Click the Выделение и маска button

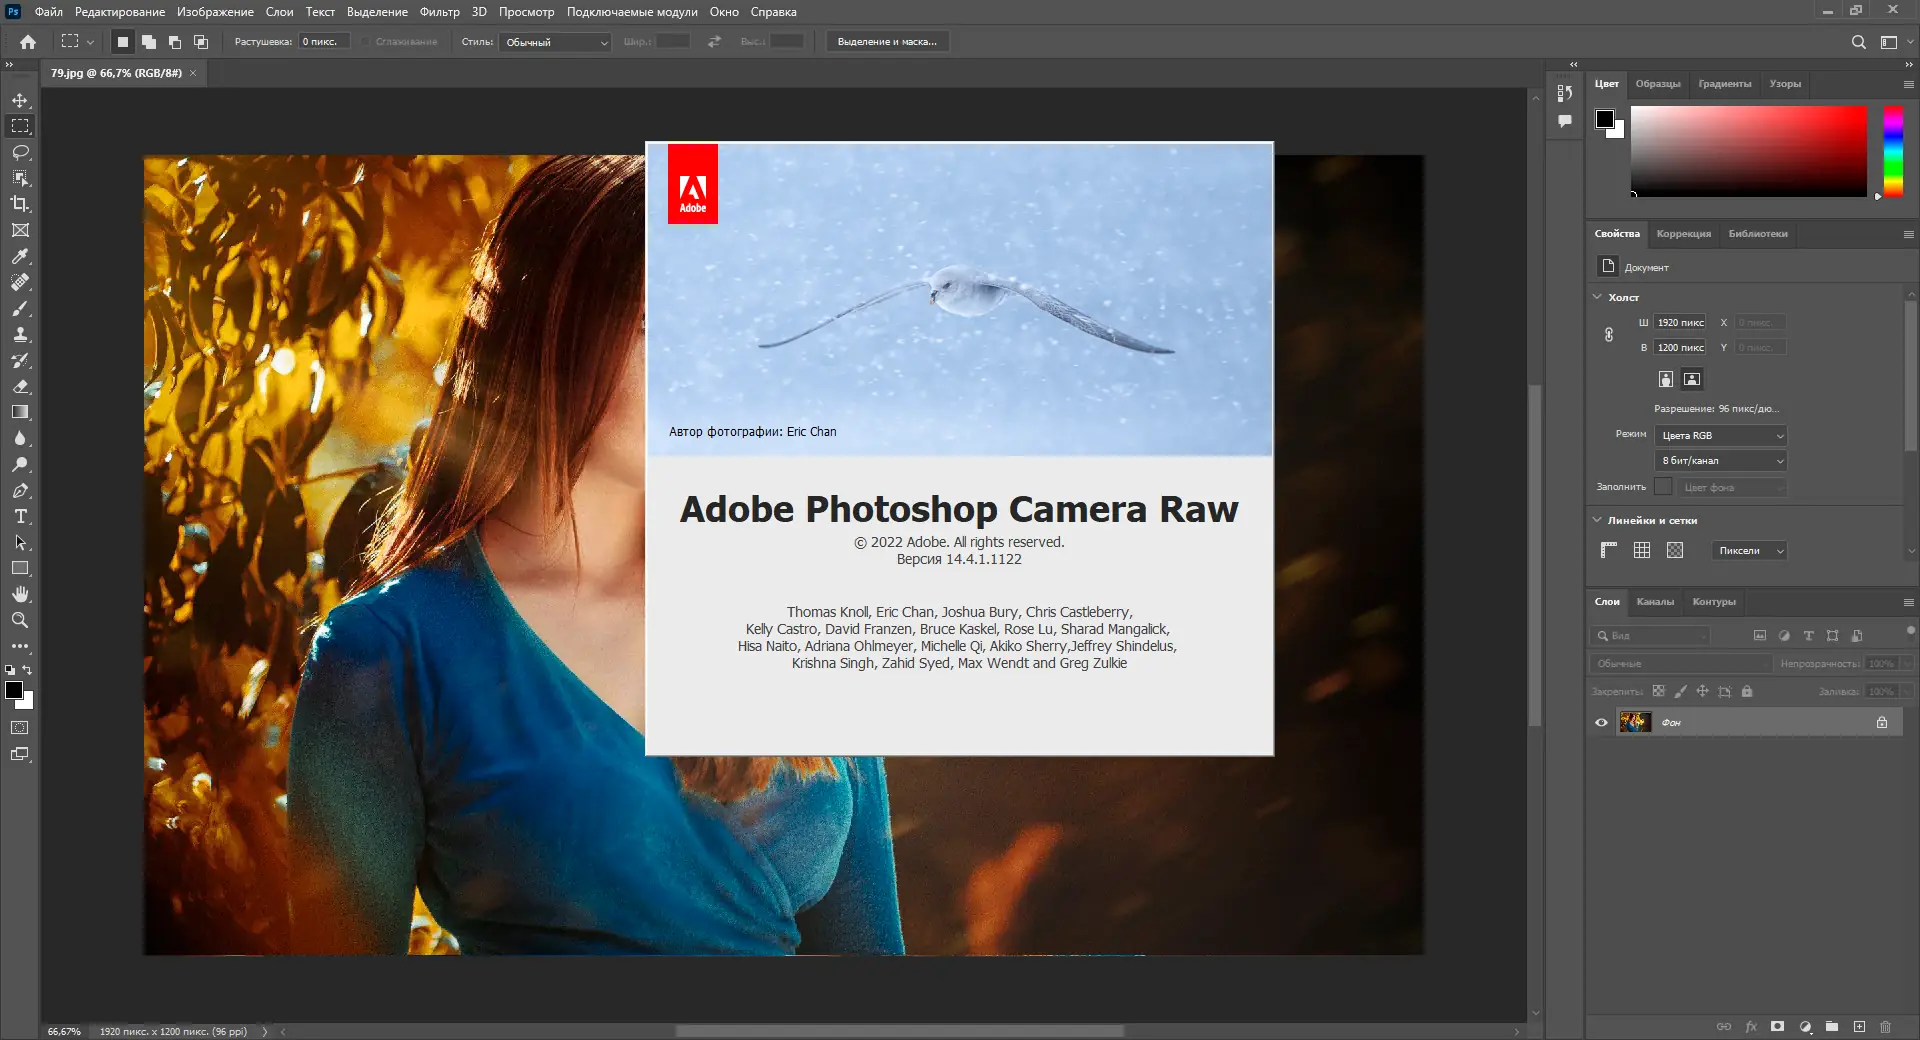tap(887, 42)
